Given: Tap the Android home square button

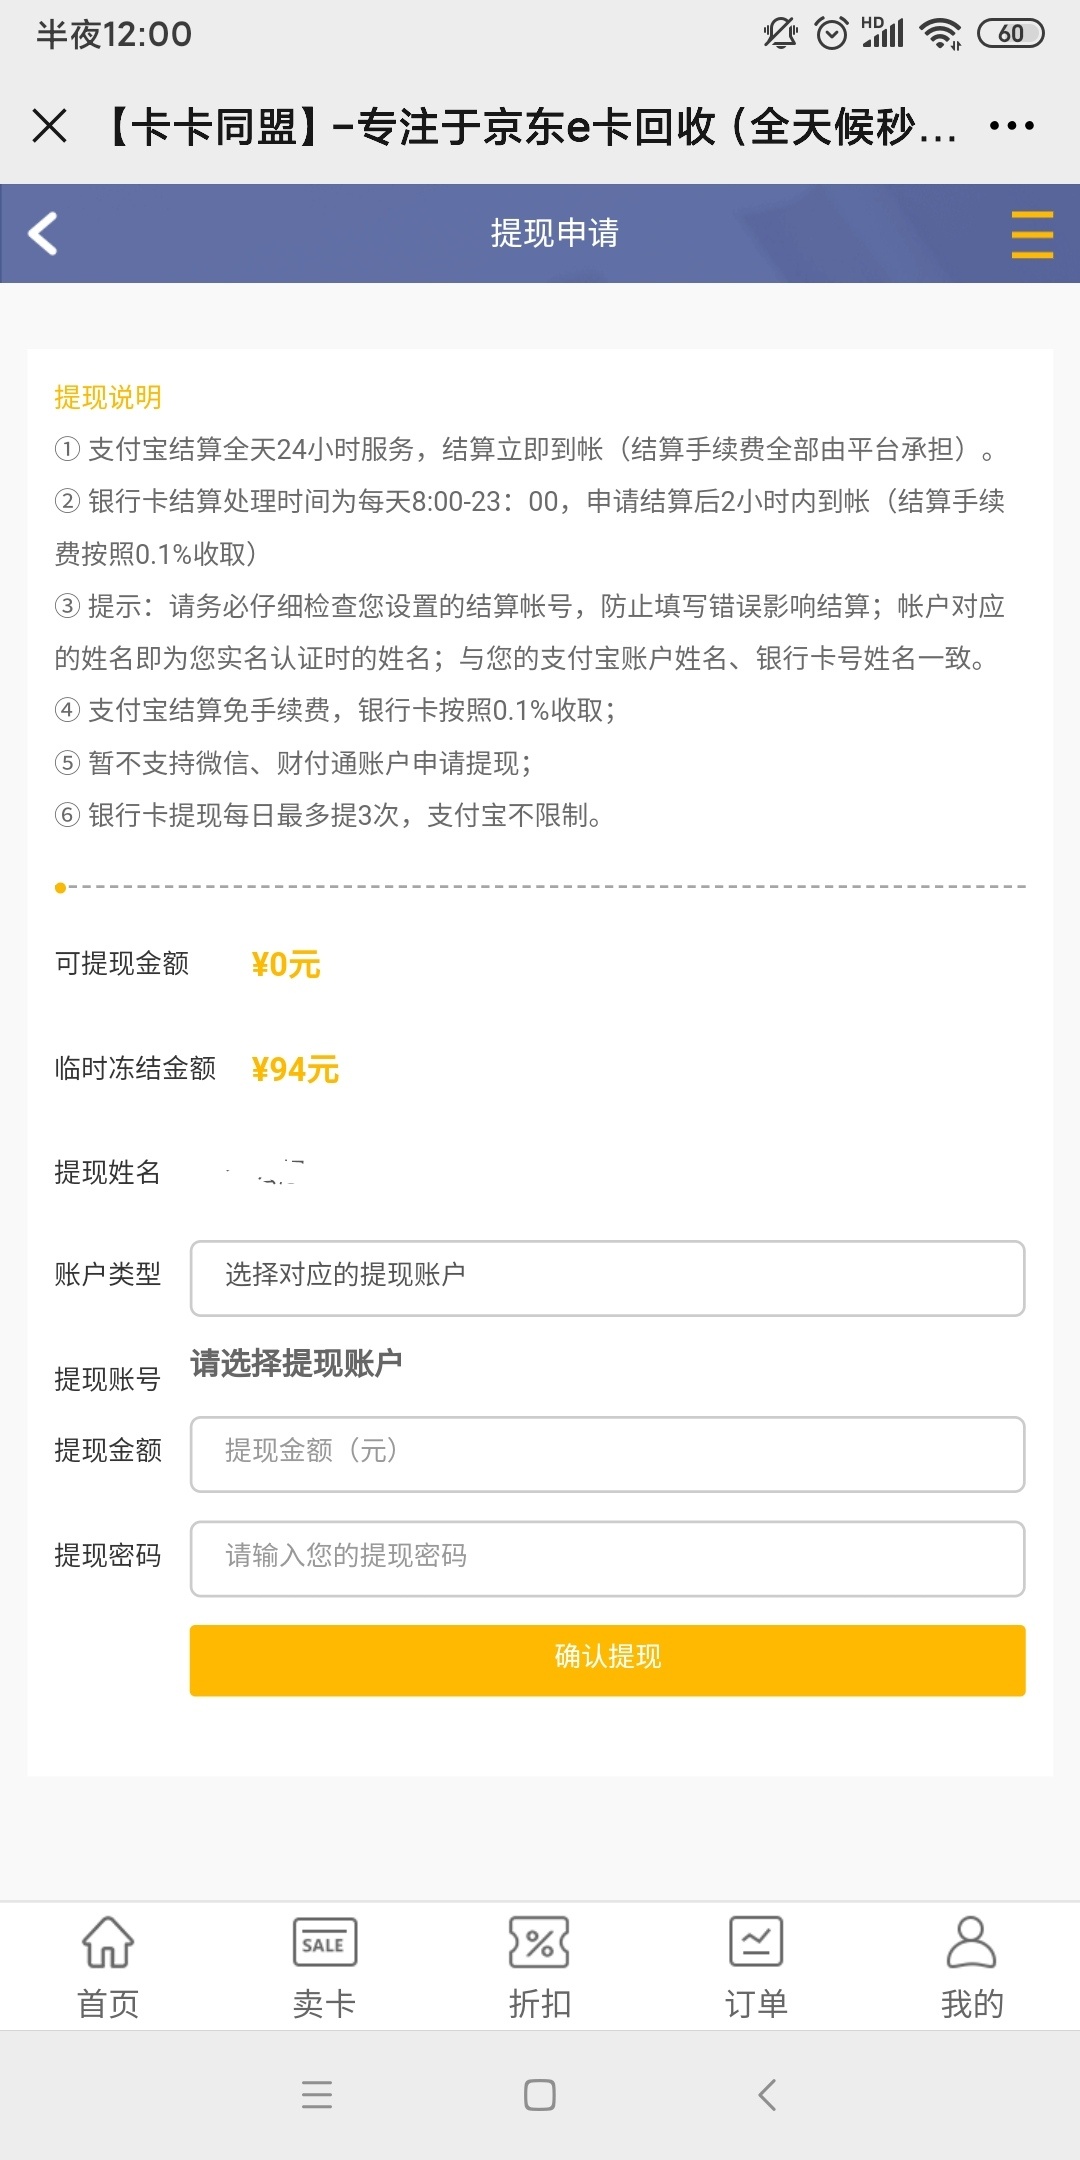Looking at the screenshot, I should point(540,2094).
